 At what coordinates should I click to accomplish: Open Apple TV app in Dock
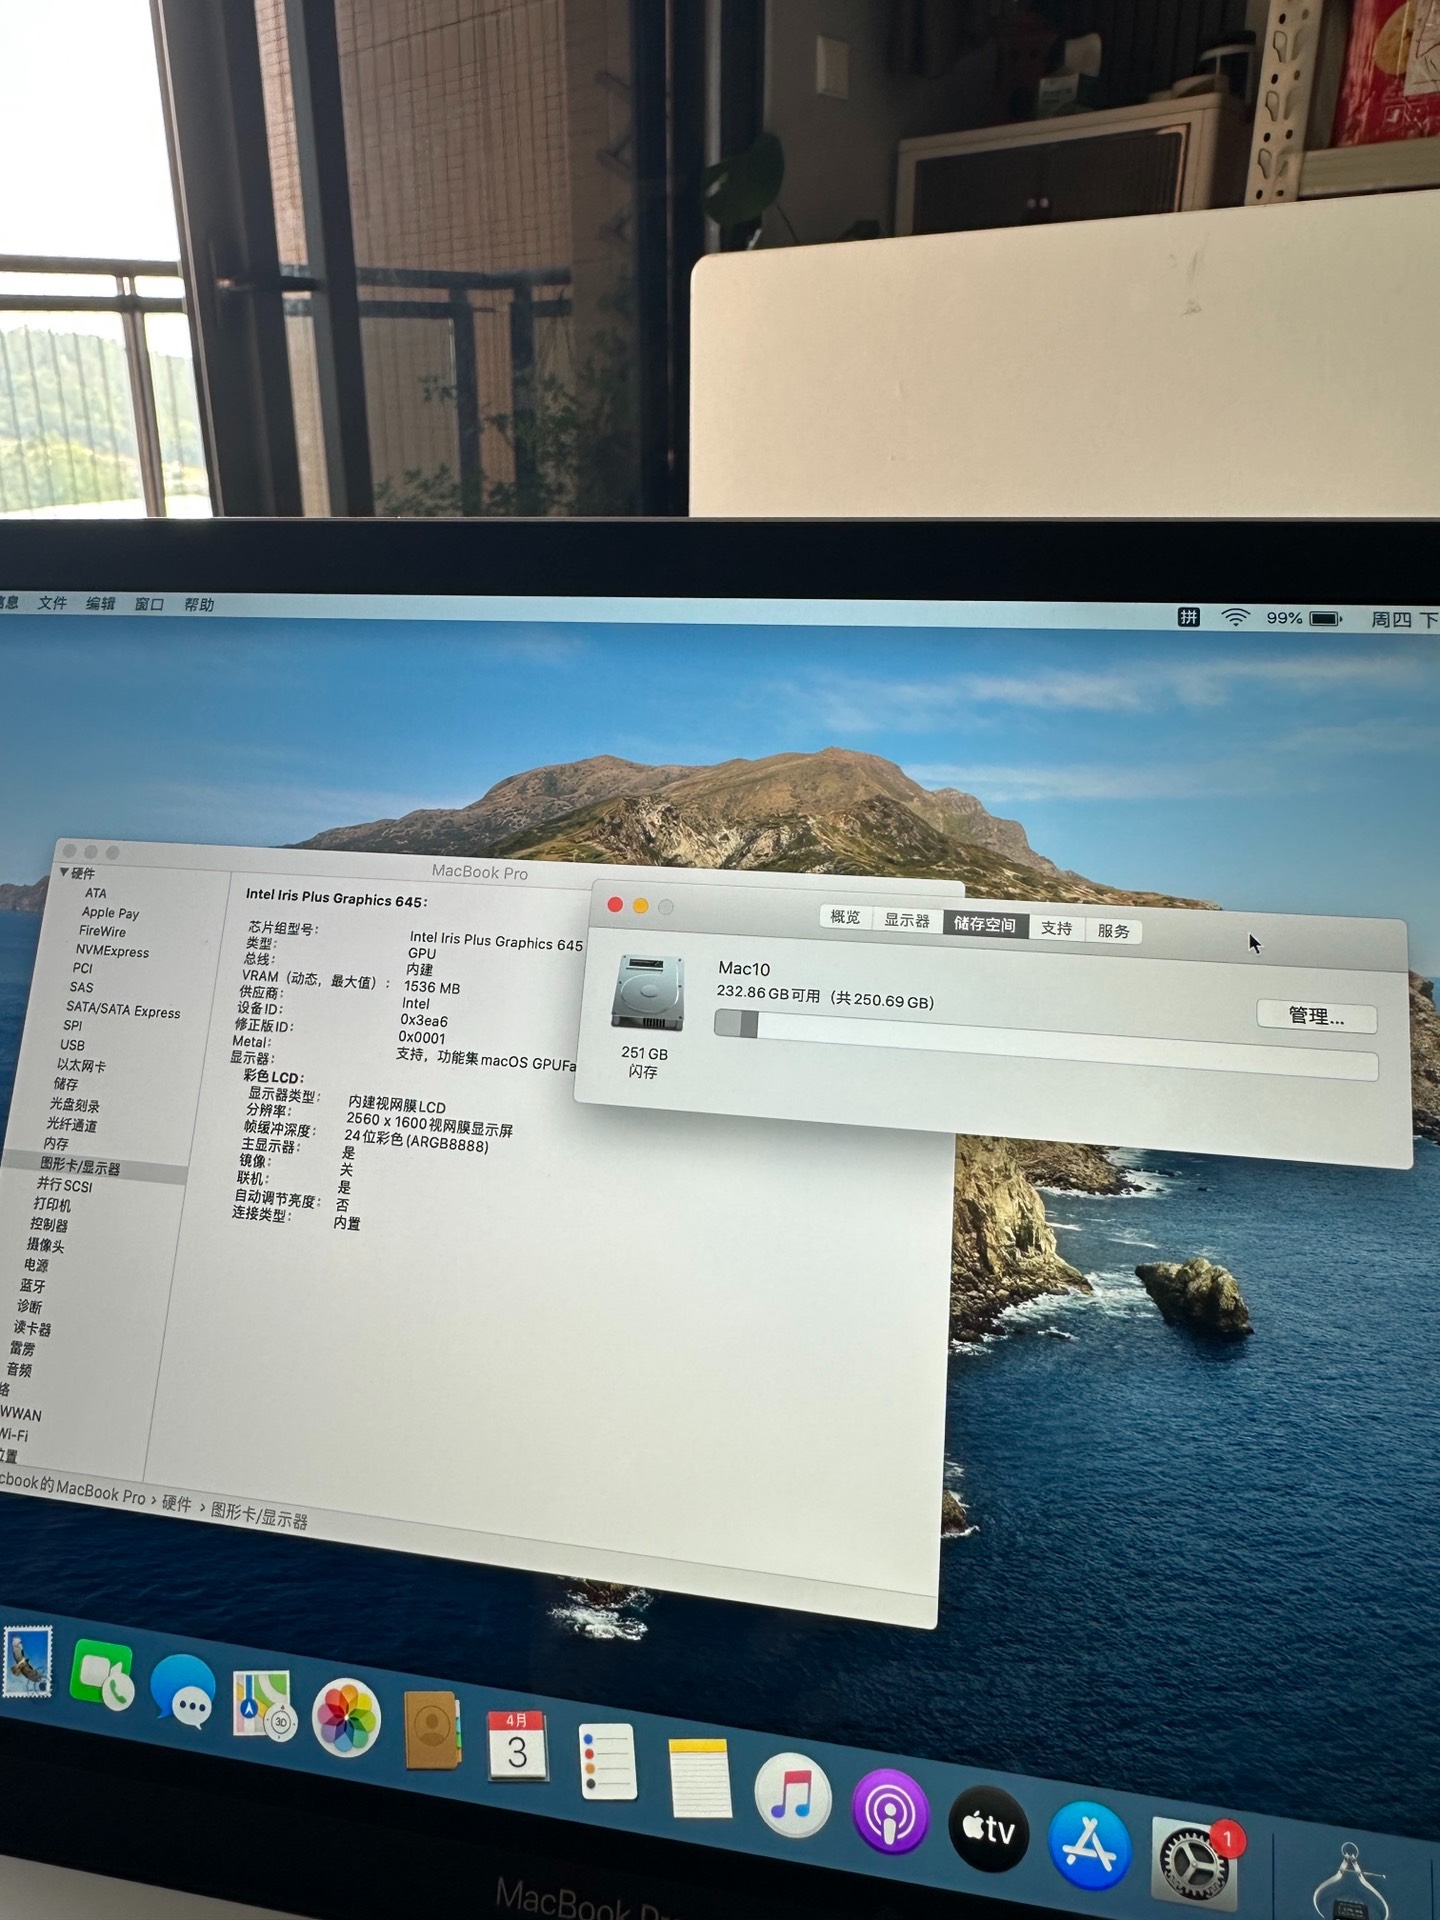click(x=988, y=1828)
